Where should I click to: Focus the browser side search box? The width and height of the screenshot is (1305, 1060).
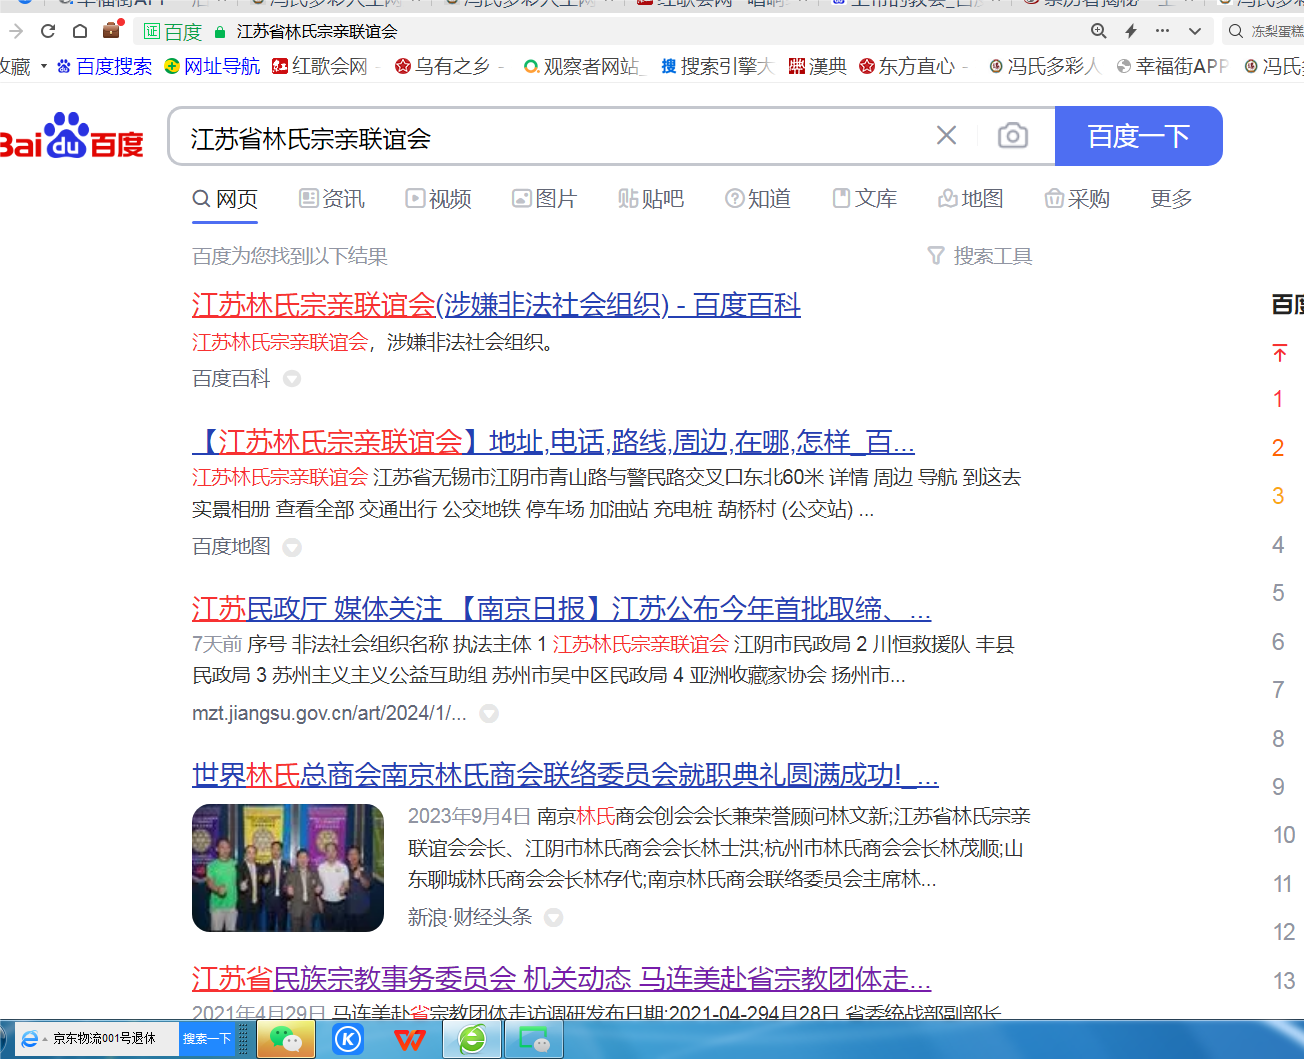click(1264, 31)
